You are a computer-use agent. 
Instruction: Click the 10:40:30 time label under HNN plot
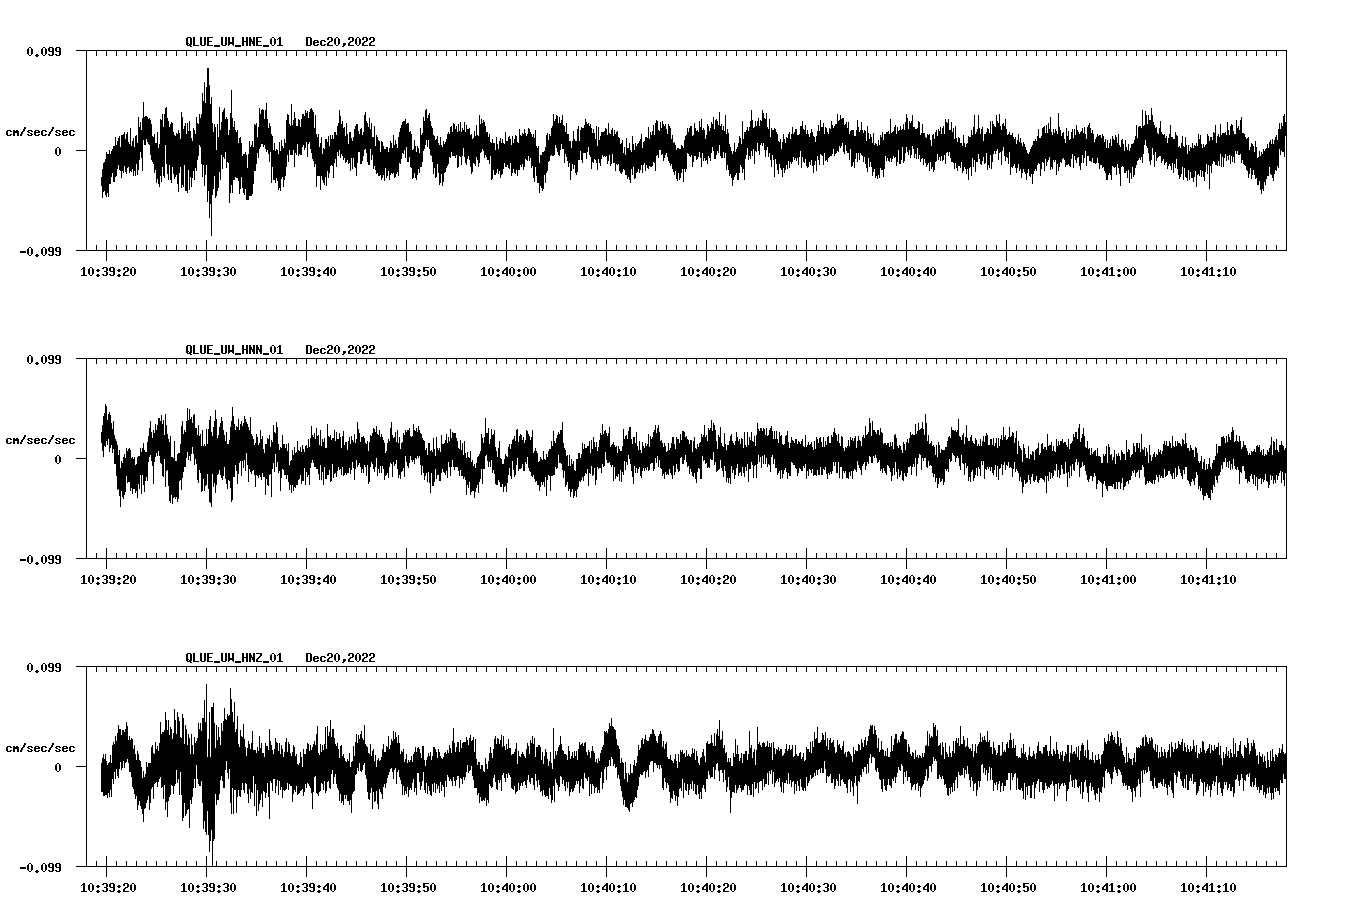[808, 579]
